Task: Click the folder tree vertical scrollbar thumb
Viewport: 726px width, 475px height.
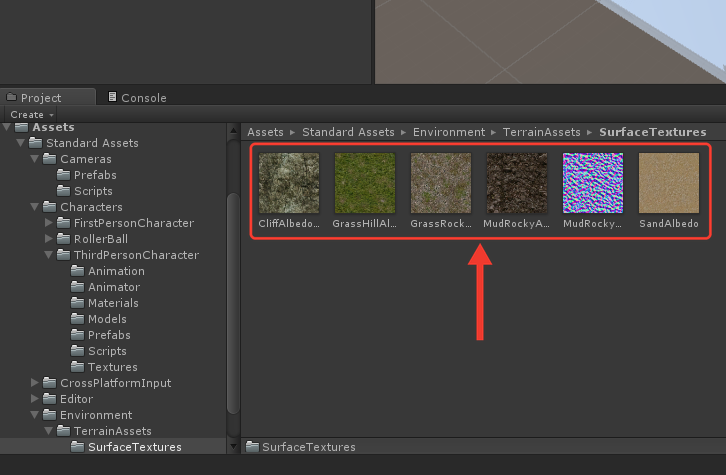Action: tap(233, 304)
